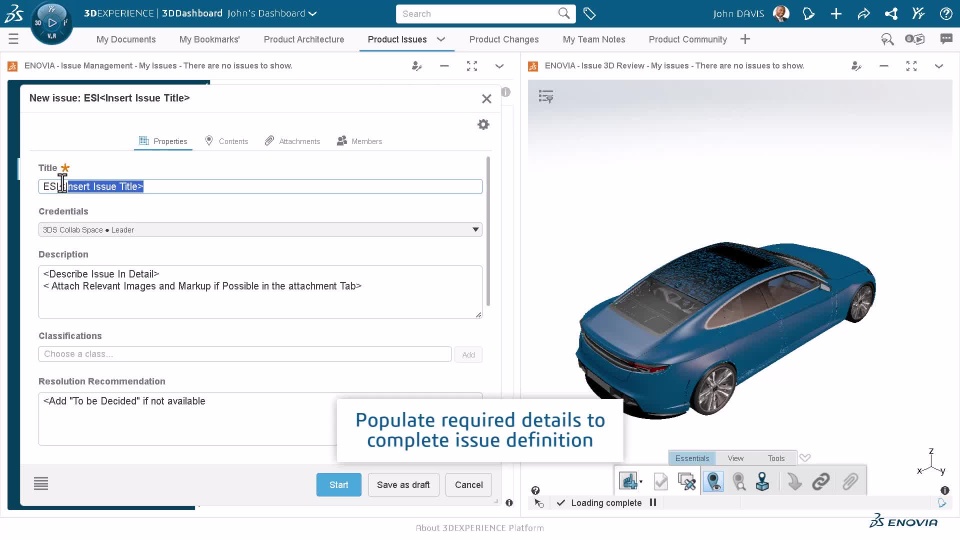Image resolution: width=960 pixels, height=540 pixels.
Task: Open John Davis profile picture
Action: (x=781, y=13)
